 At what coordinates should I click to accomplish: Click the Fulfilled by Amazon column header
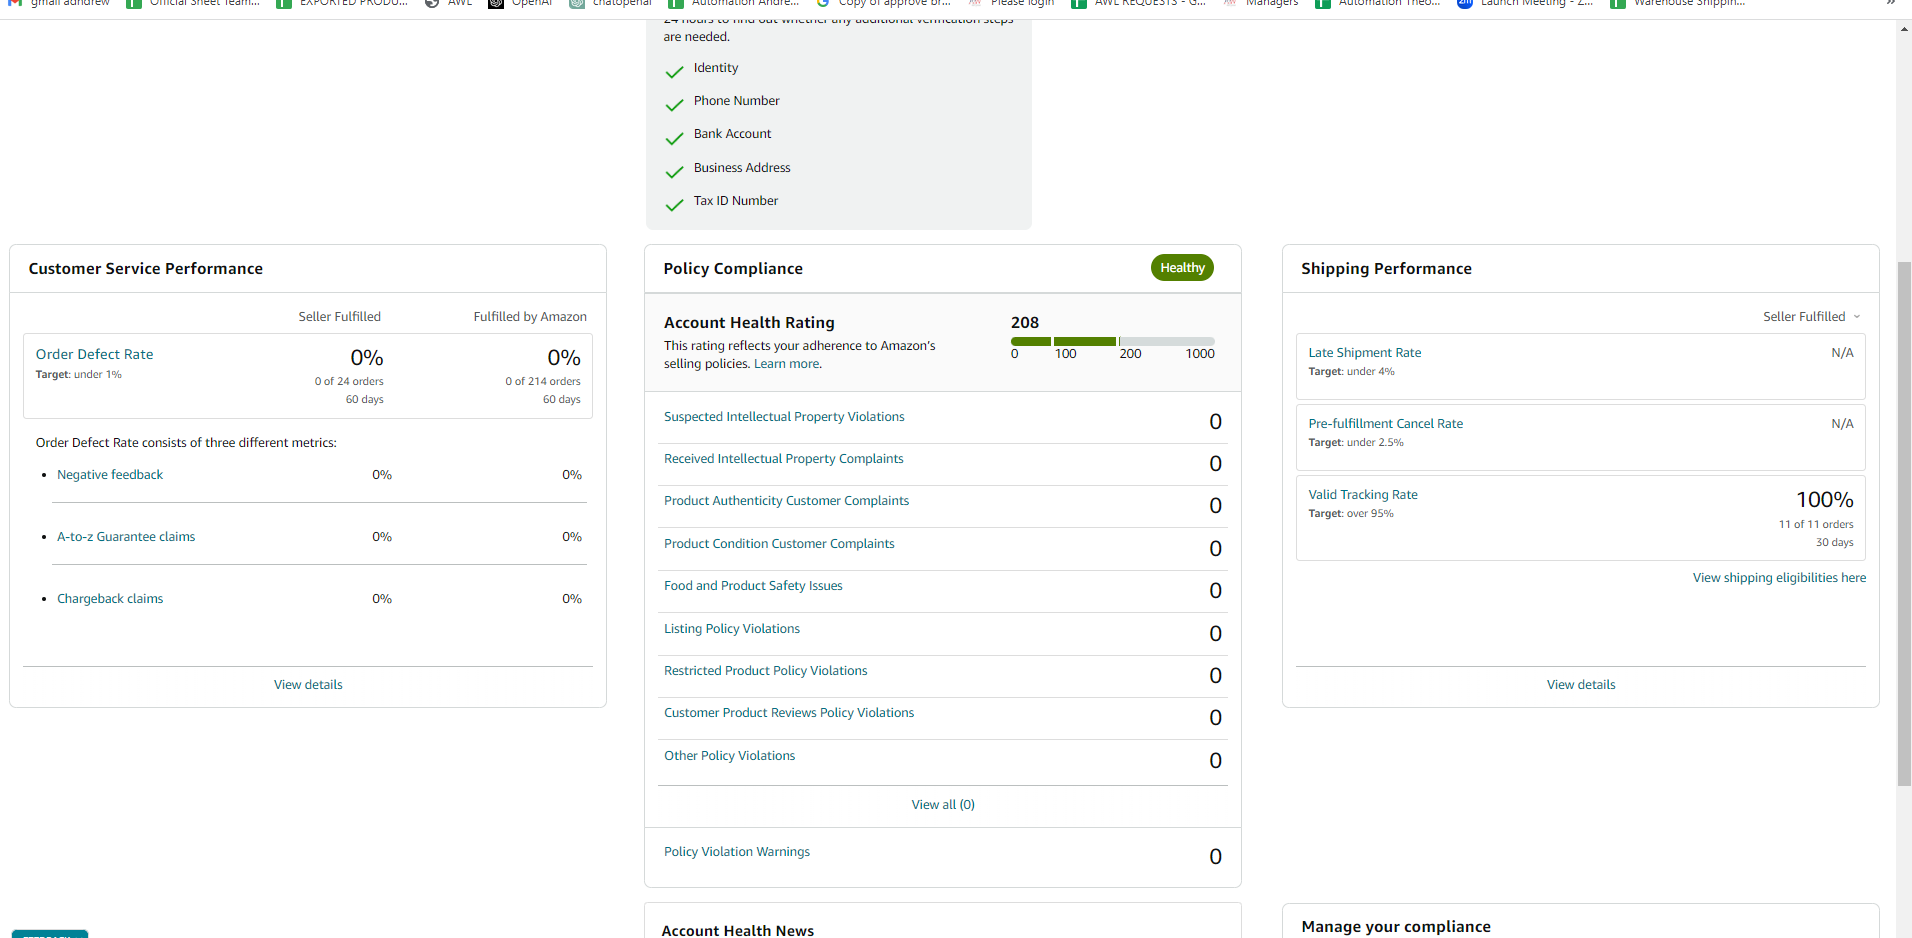(x=530, y=317)
